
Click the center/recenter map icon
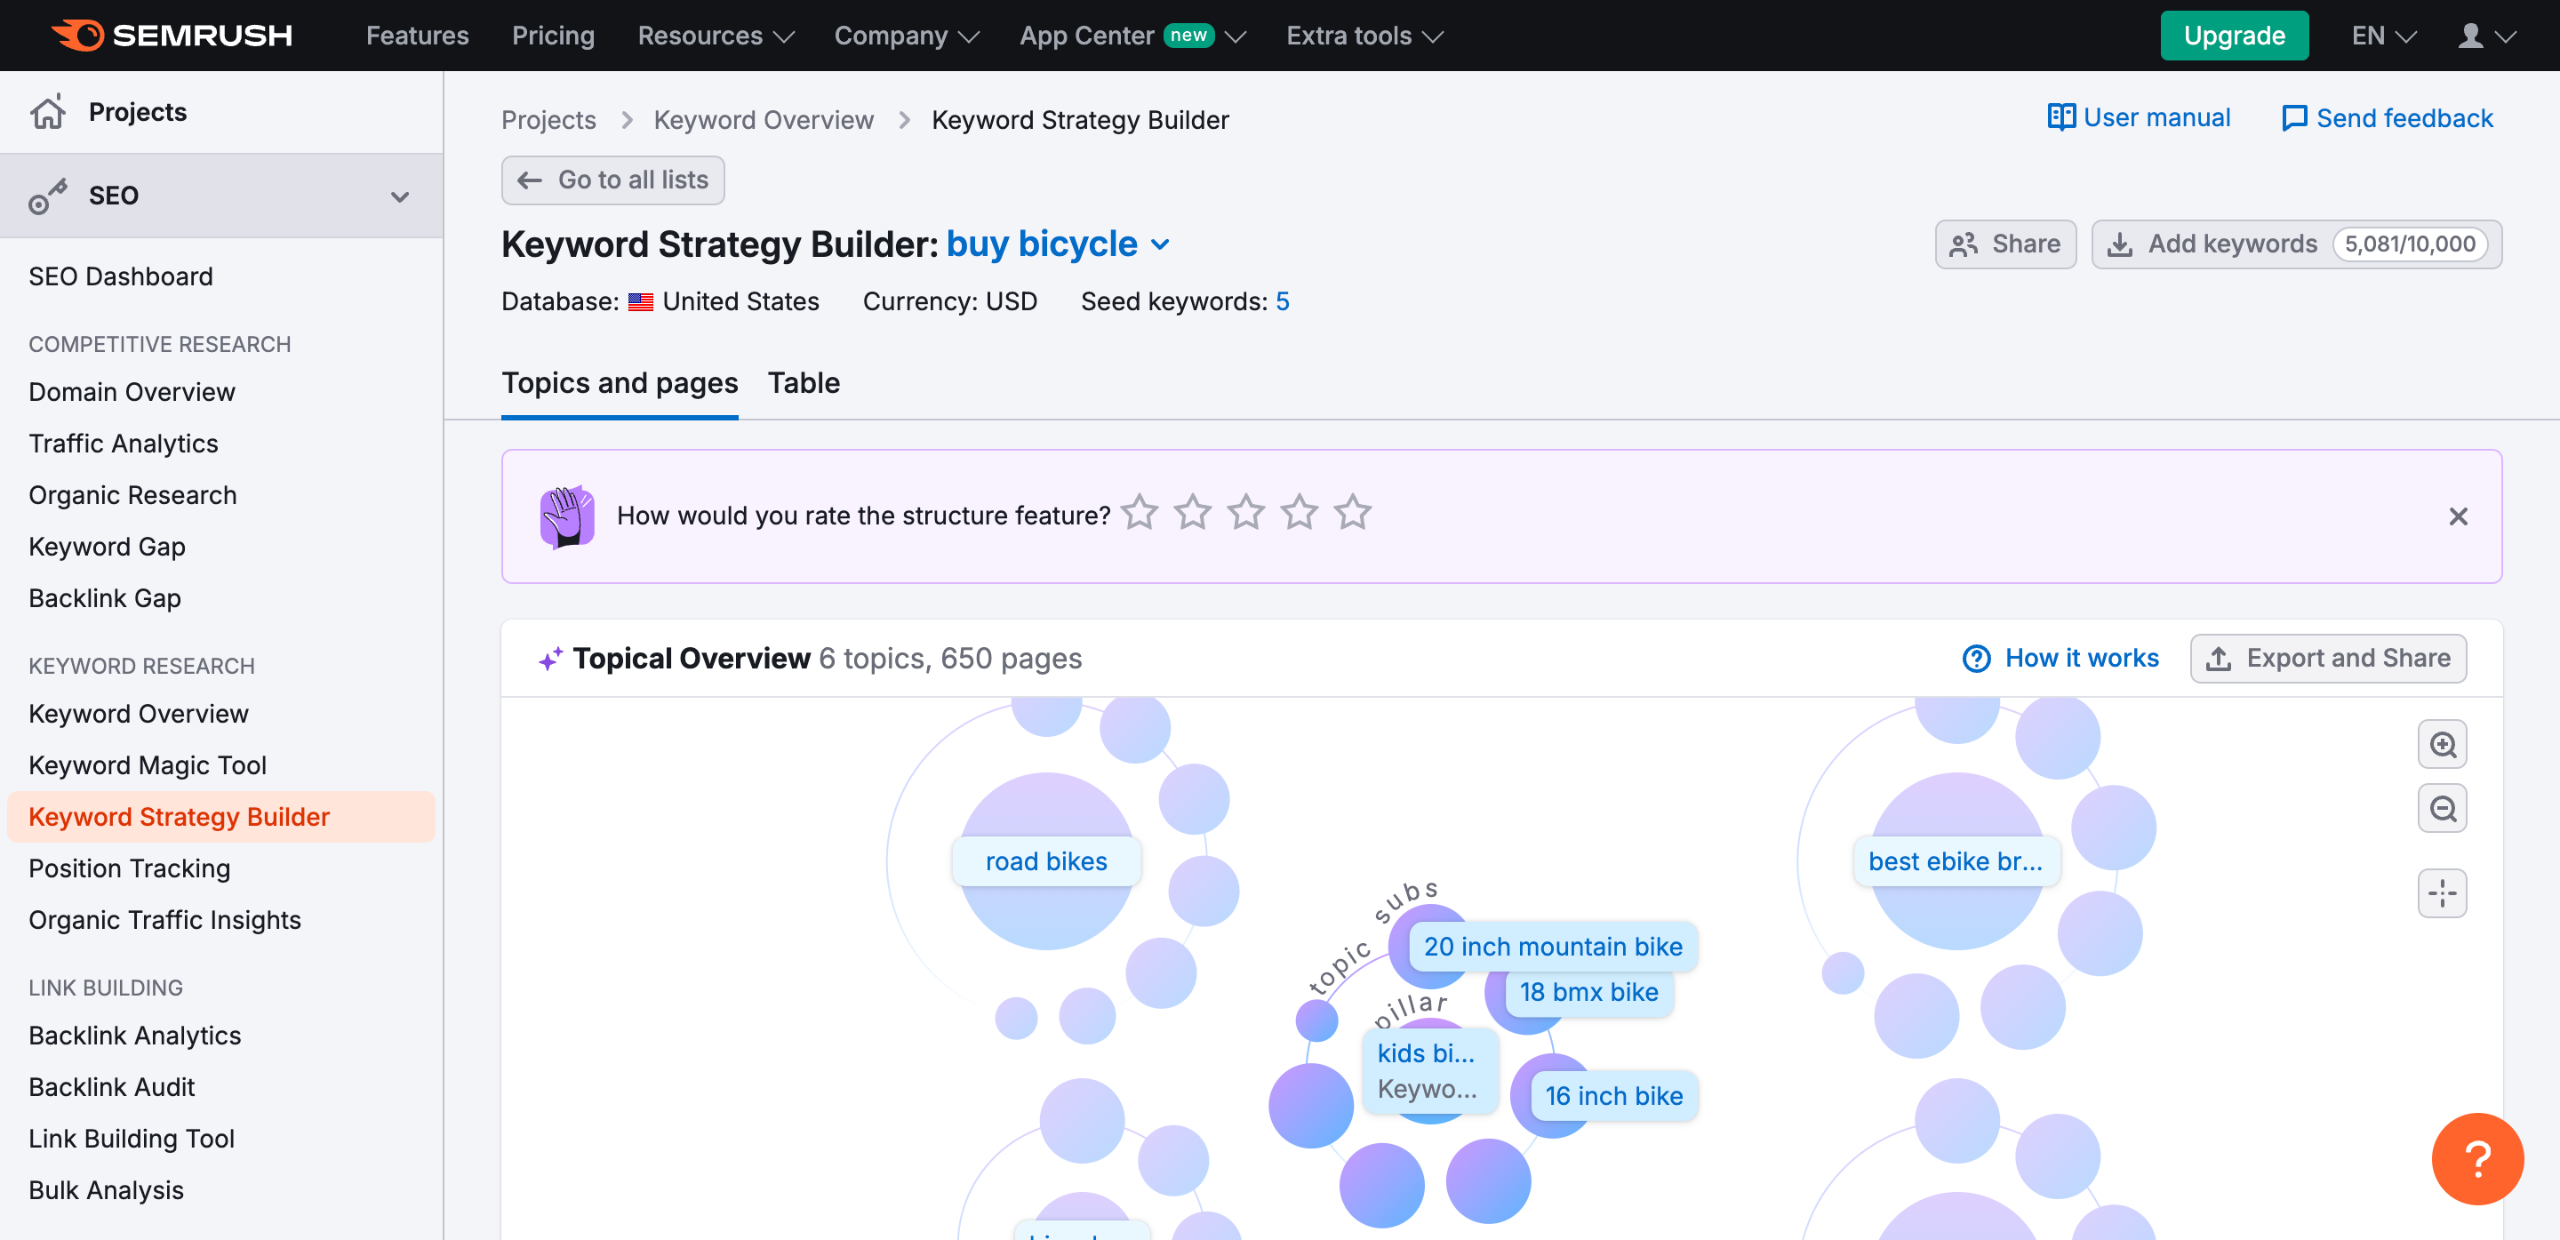click(x=2442, y=893)
